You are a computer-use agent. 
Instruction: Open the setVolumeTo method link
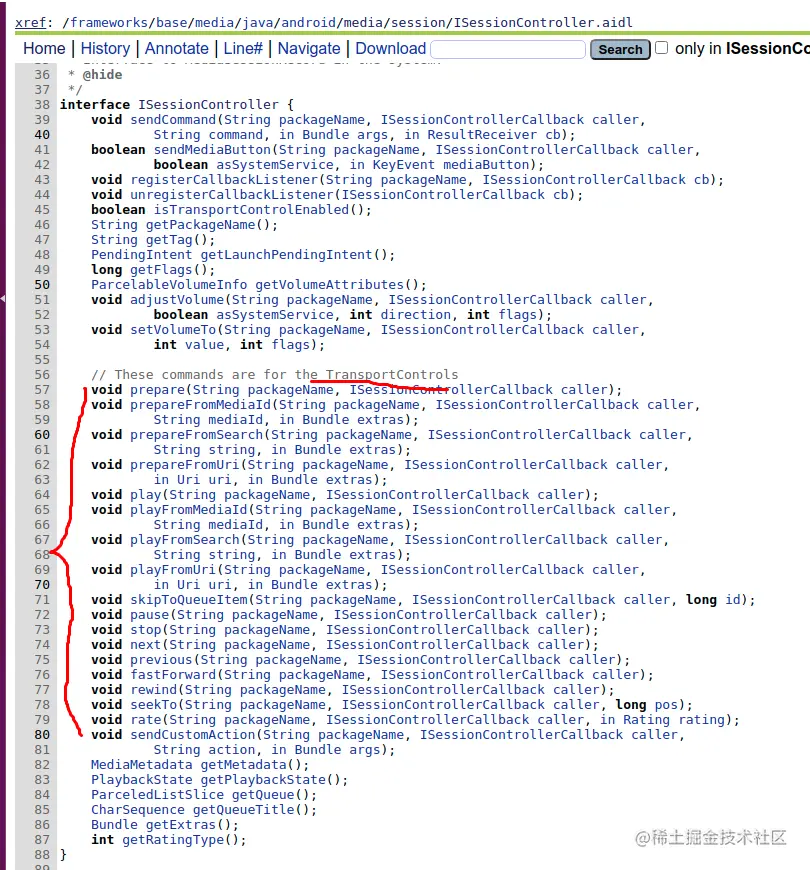tap(173, 329)
